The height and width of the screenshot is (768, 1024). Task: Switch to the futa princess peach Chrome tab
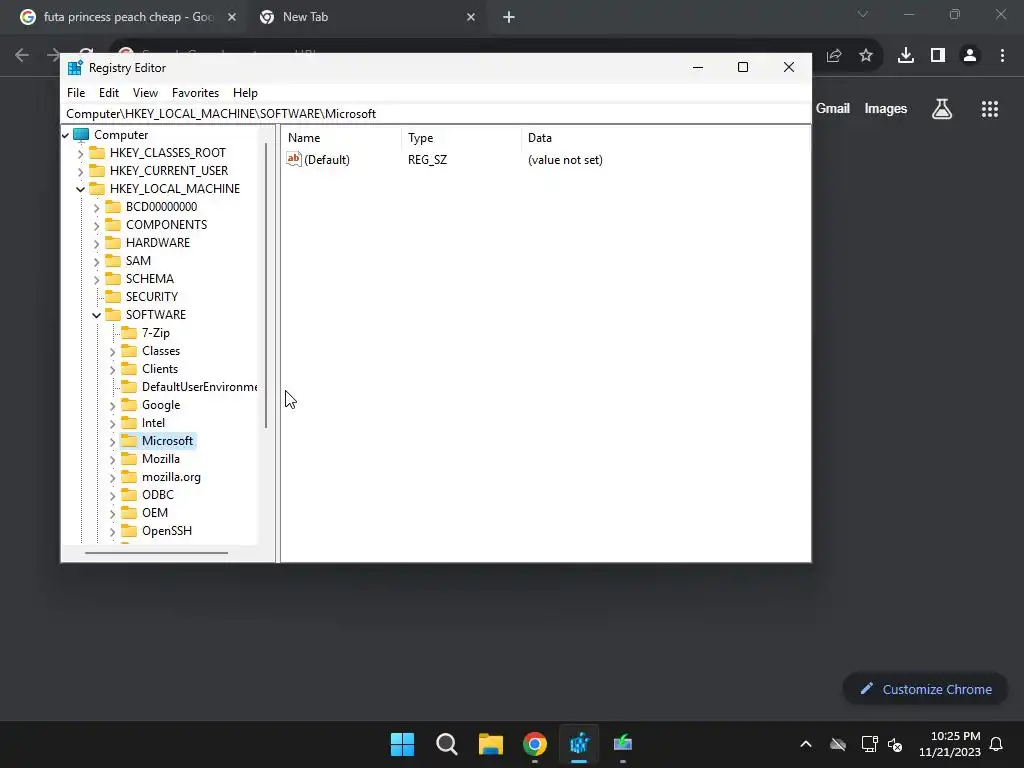pyautogui.click(x=128, y=17)
